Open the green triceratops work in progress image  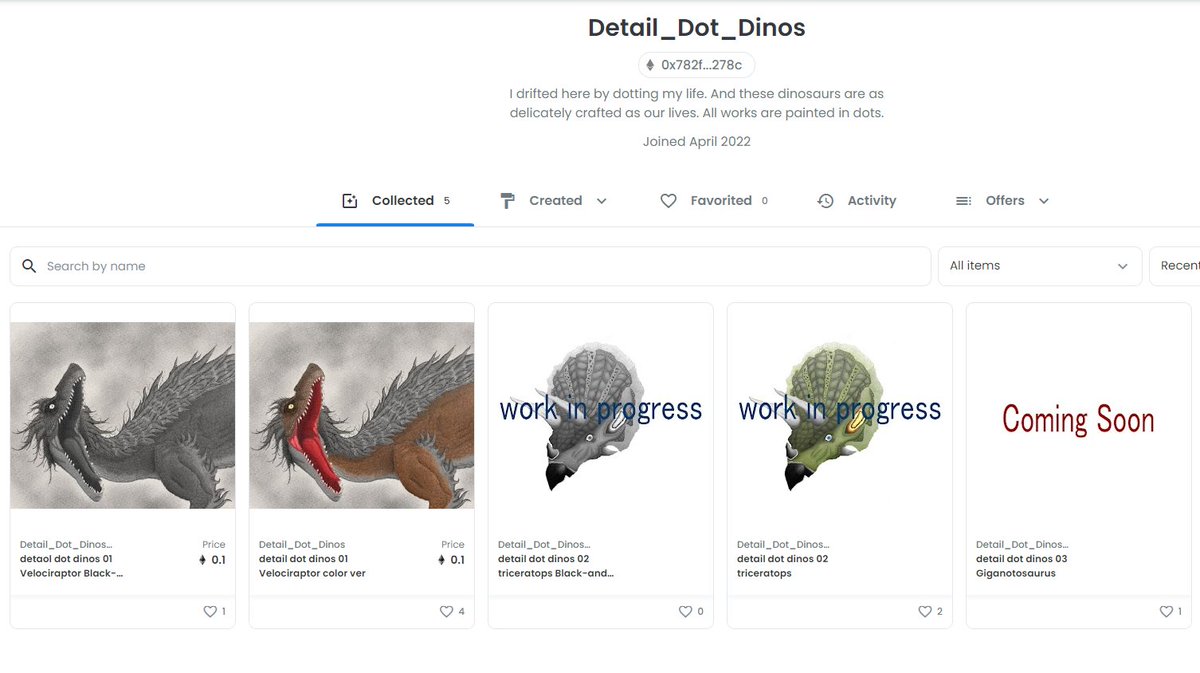(x=839, y=415)
